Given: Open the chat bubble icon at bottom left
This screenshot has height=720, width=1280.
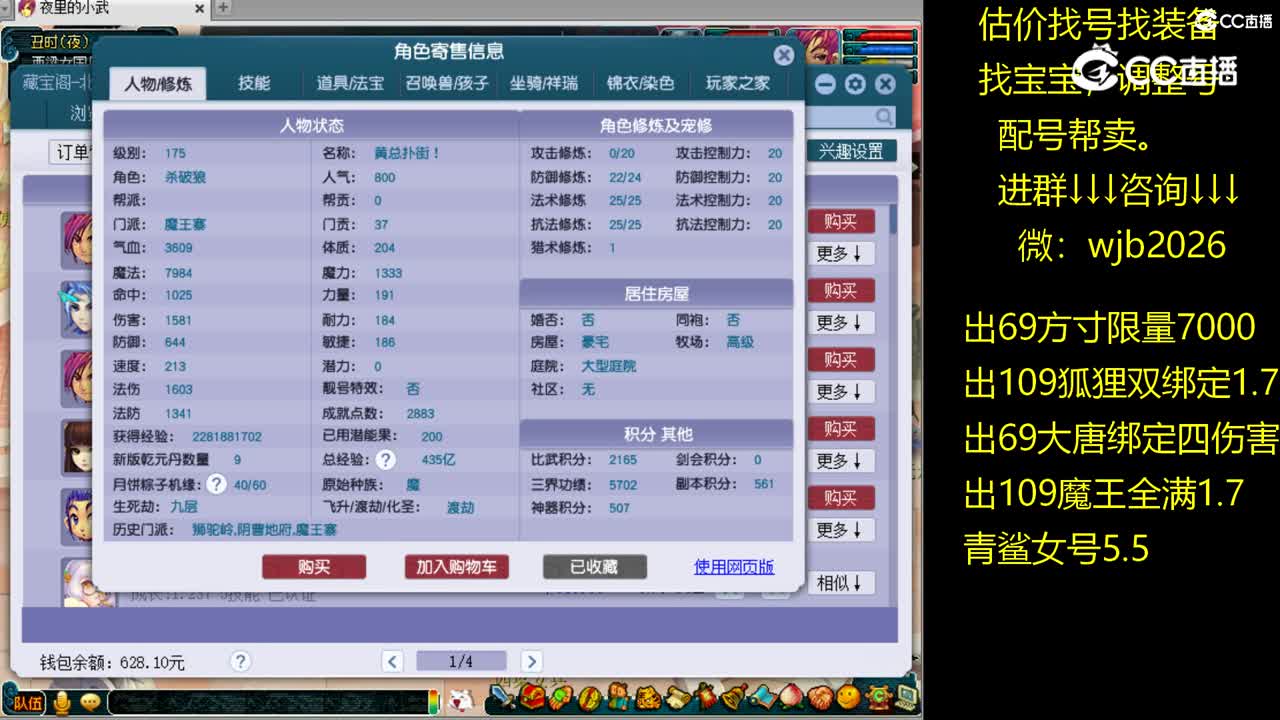Looking at the screenshot, I should click(90, 703).
